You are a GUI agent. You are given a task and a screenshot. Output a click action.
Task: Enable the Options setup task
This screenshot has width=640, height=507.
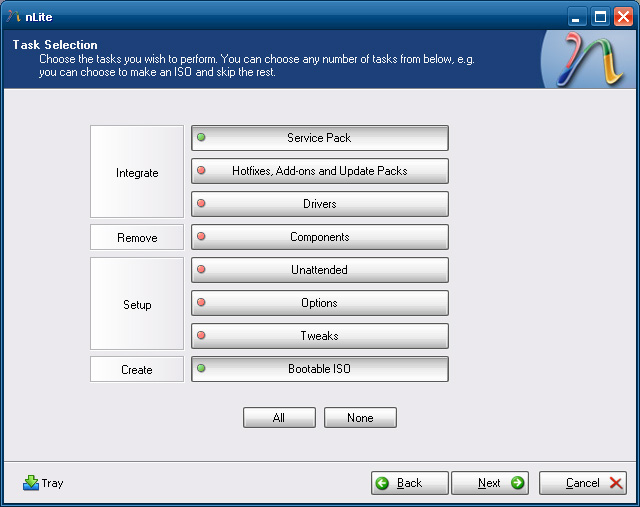(x=319, y=303)
